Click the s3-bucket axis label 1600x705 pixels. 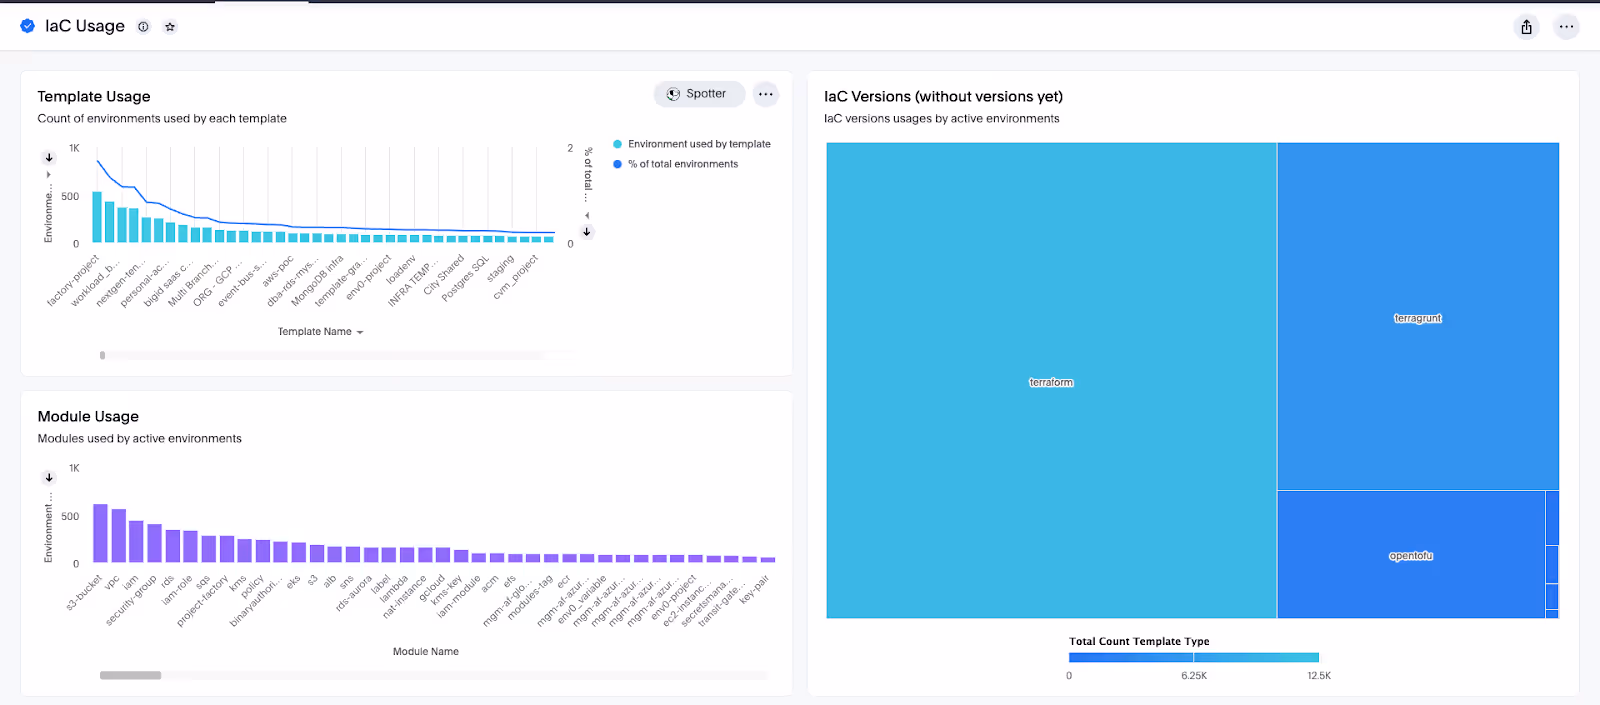84,592
